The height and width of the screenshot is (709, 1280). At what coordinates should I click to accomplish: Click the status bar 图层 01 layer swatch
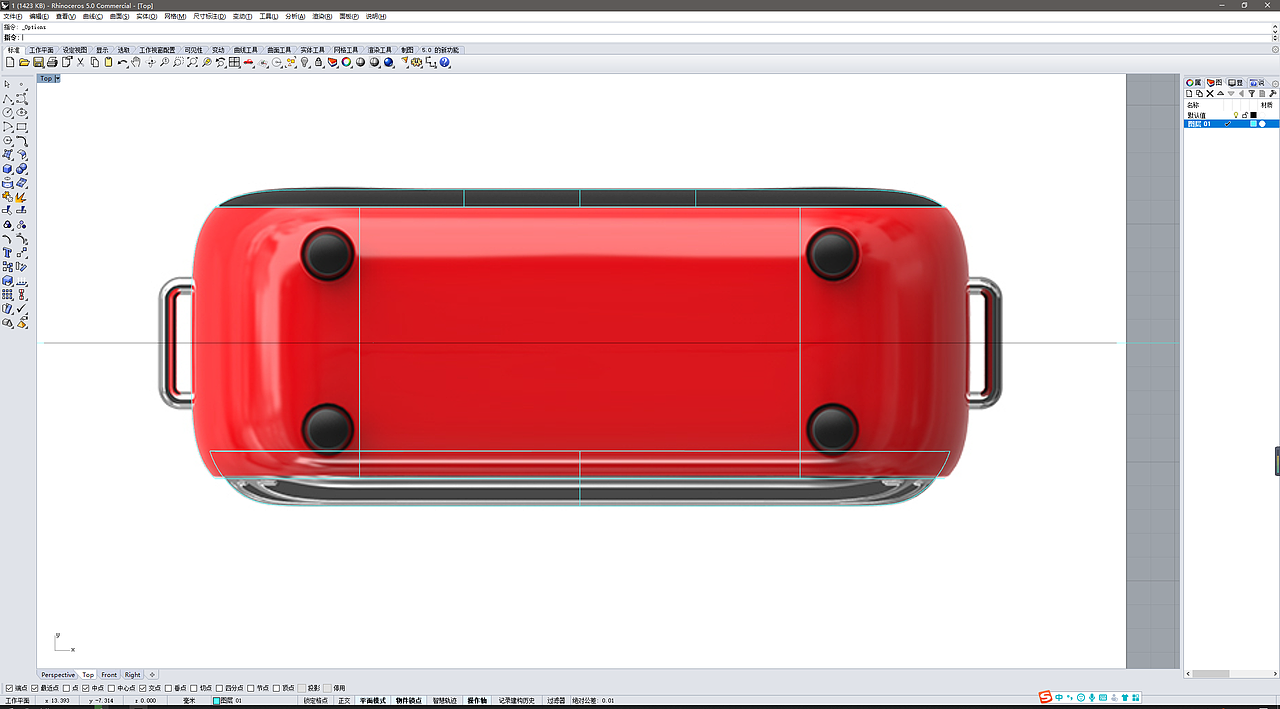[216, 701]
